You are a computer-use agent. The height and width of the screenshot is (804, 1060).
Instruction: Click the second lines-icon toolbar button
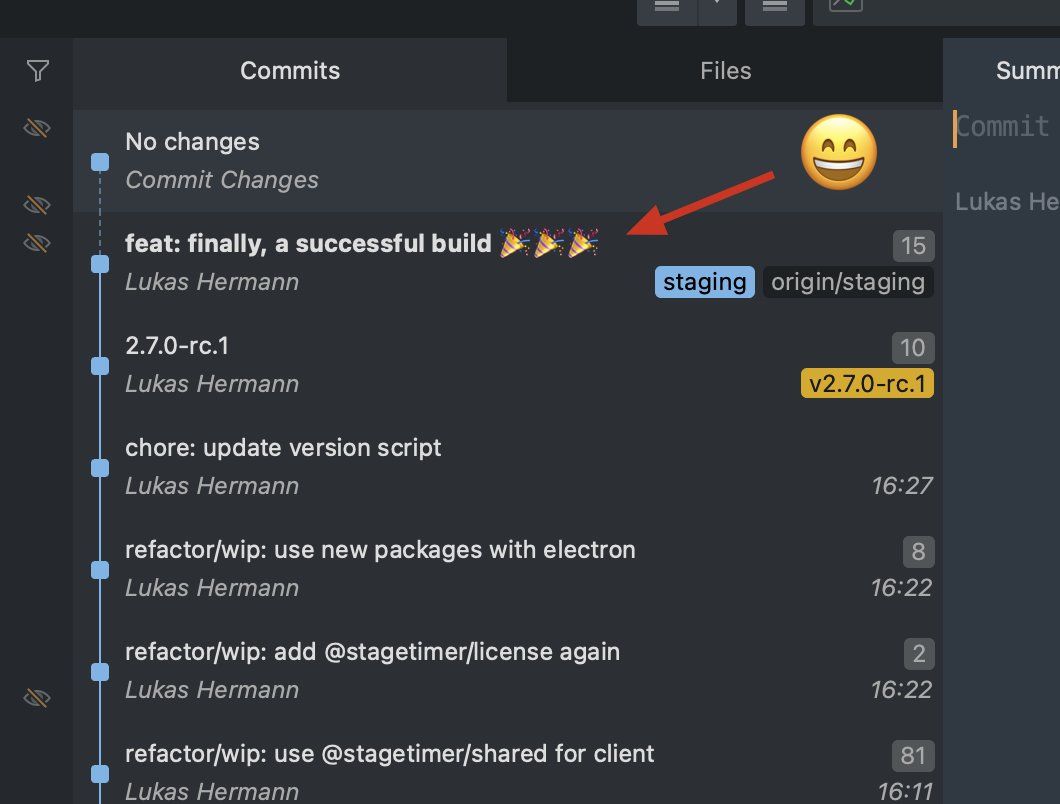[x=773, y=6]
